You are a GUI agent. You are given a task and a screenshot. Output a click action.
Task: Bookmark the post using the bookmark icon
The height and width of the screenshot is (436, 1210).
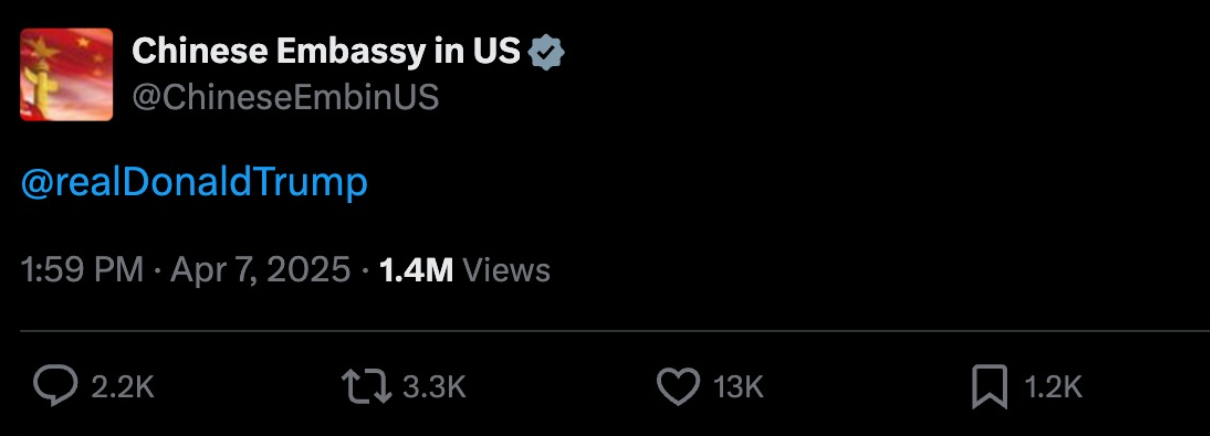click(x=989, y=387)
